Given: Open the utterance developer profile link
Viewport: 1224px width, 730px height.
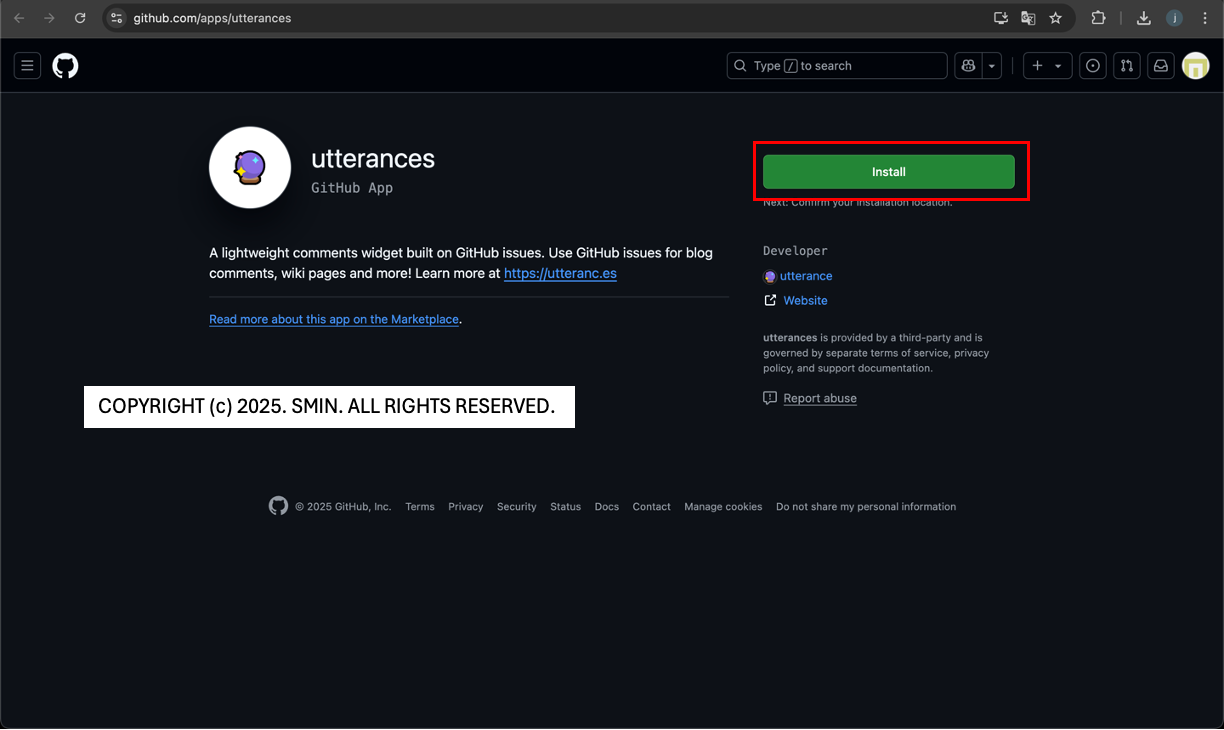Looking at the screenshot, I should pos(806,276).
